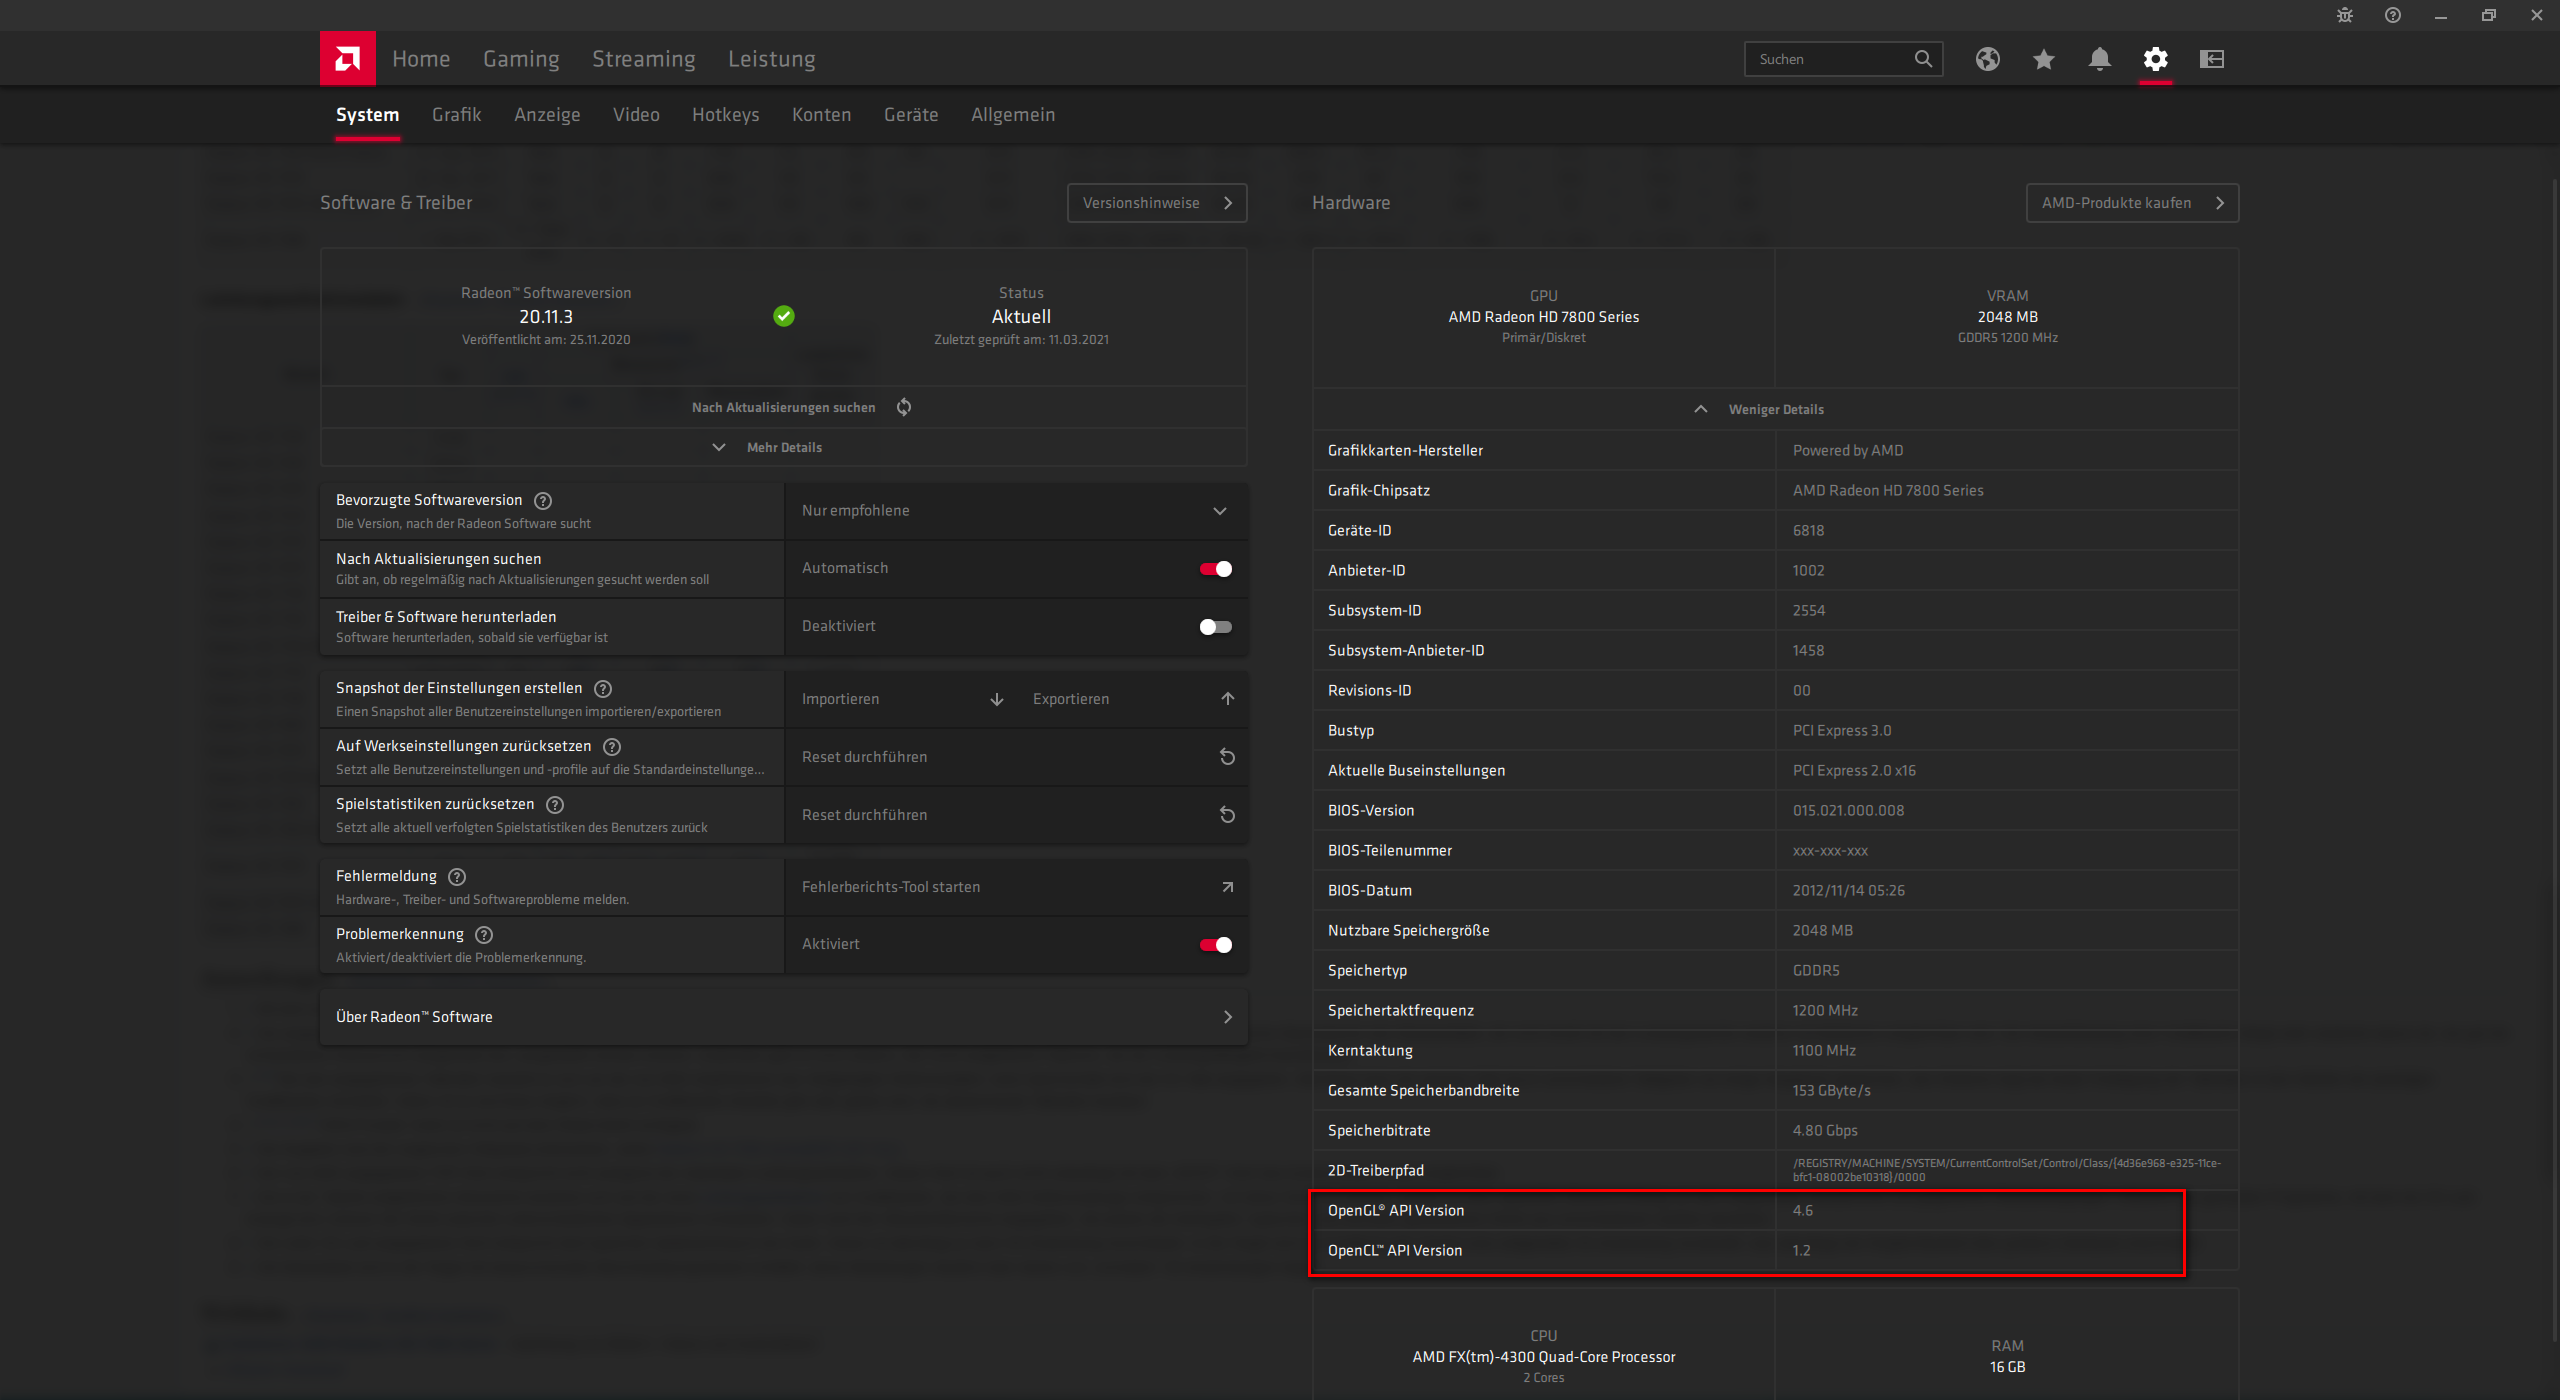Image resolution: width=2560 pixels, height=1400 pixels.
Task: Switch to Konten settings tab
Action: [x=822, y=115]
